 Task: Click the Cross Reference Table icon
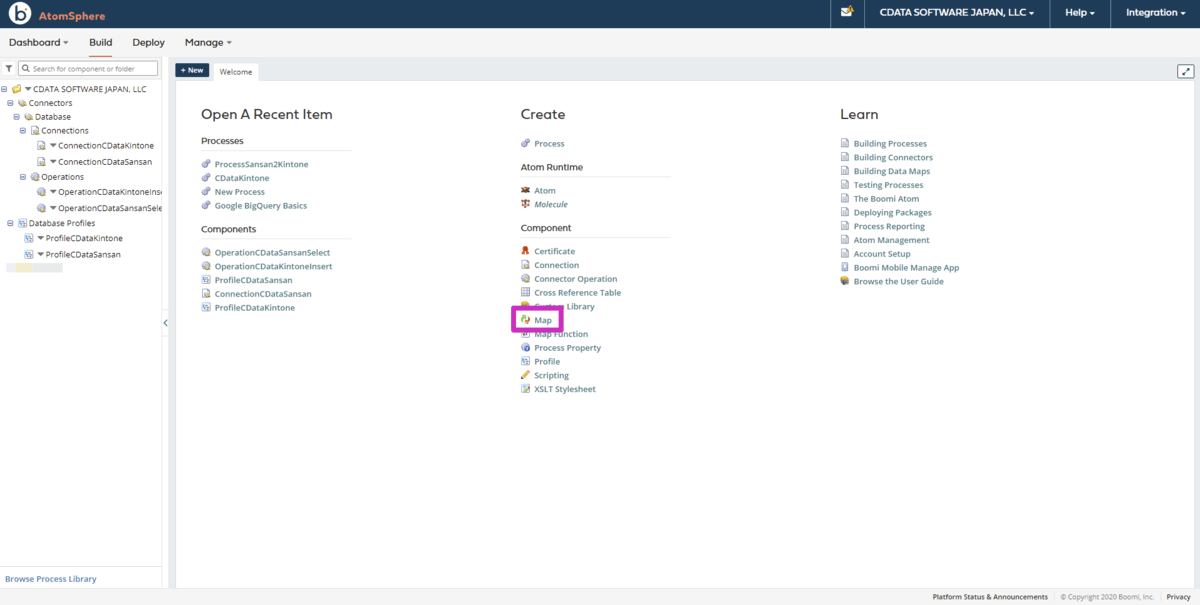525,293
